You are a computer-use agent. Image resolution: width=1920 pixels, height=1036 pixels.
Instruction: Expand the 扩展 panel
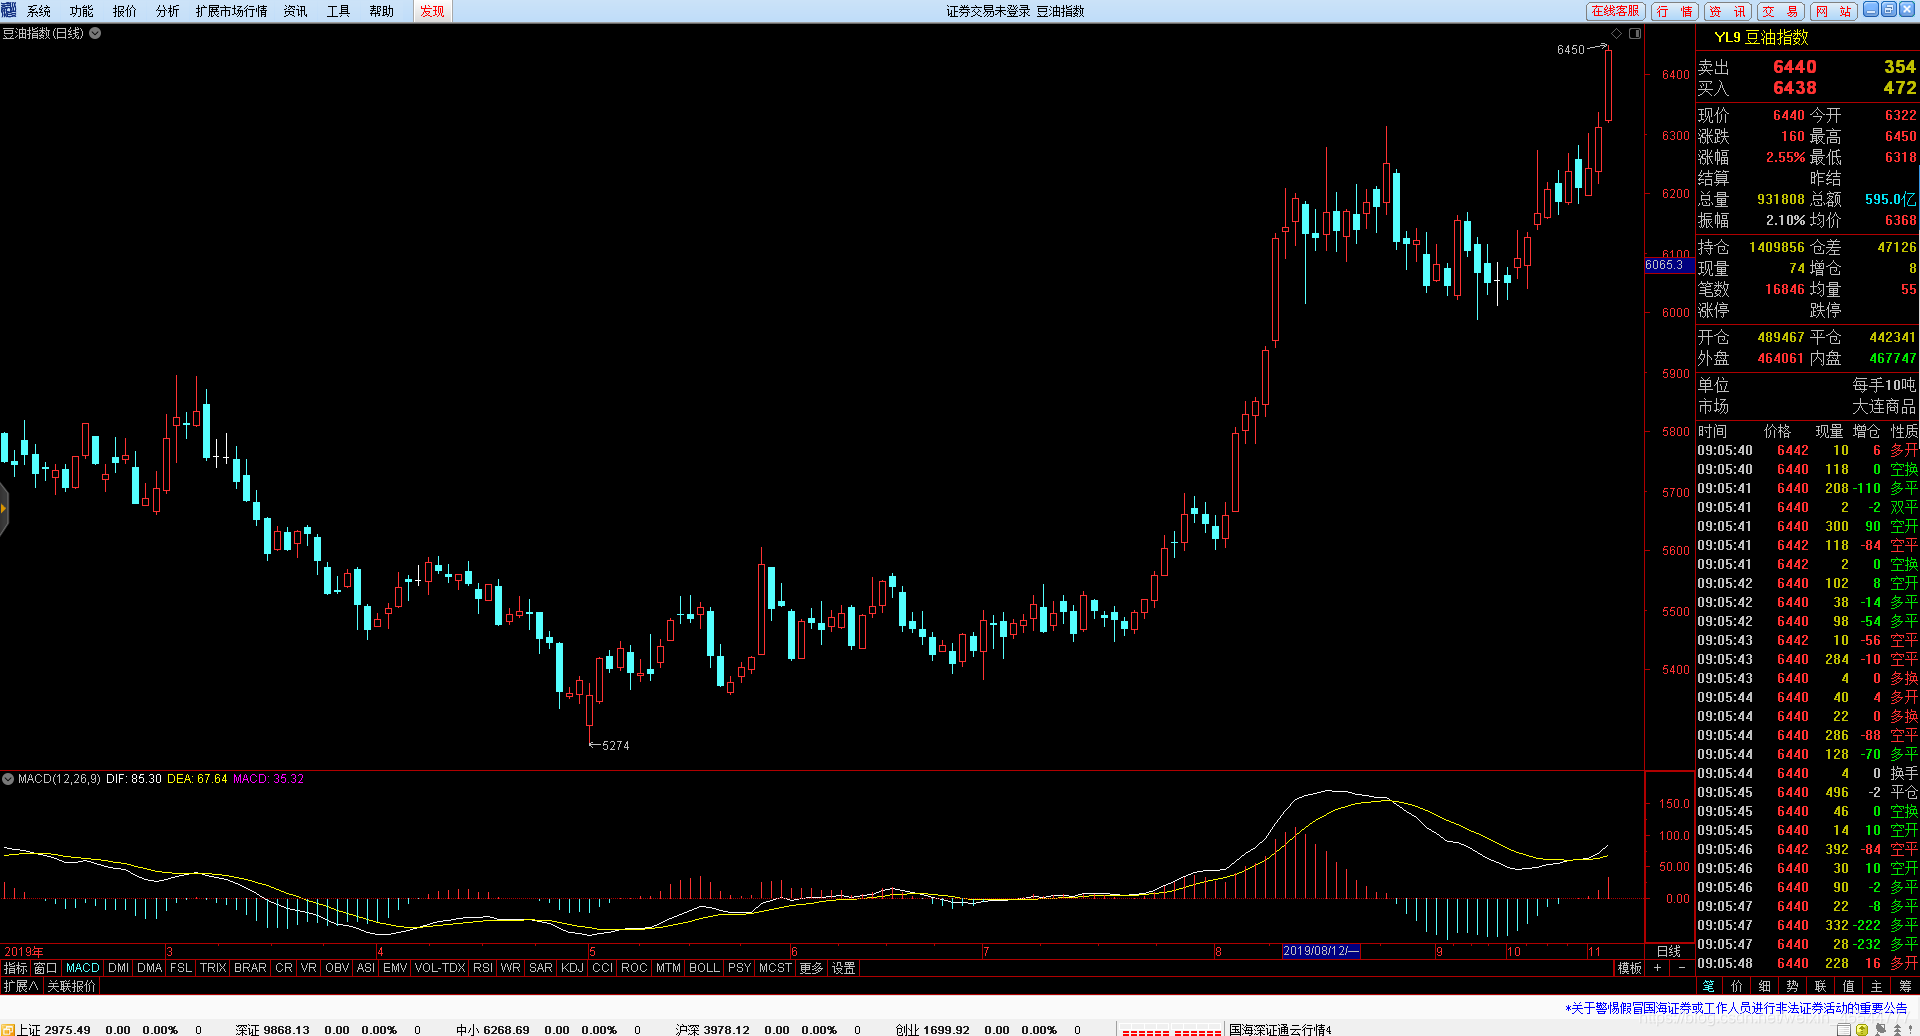click(x=21, y=986)
